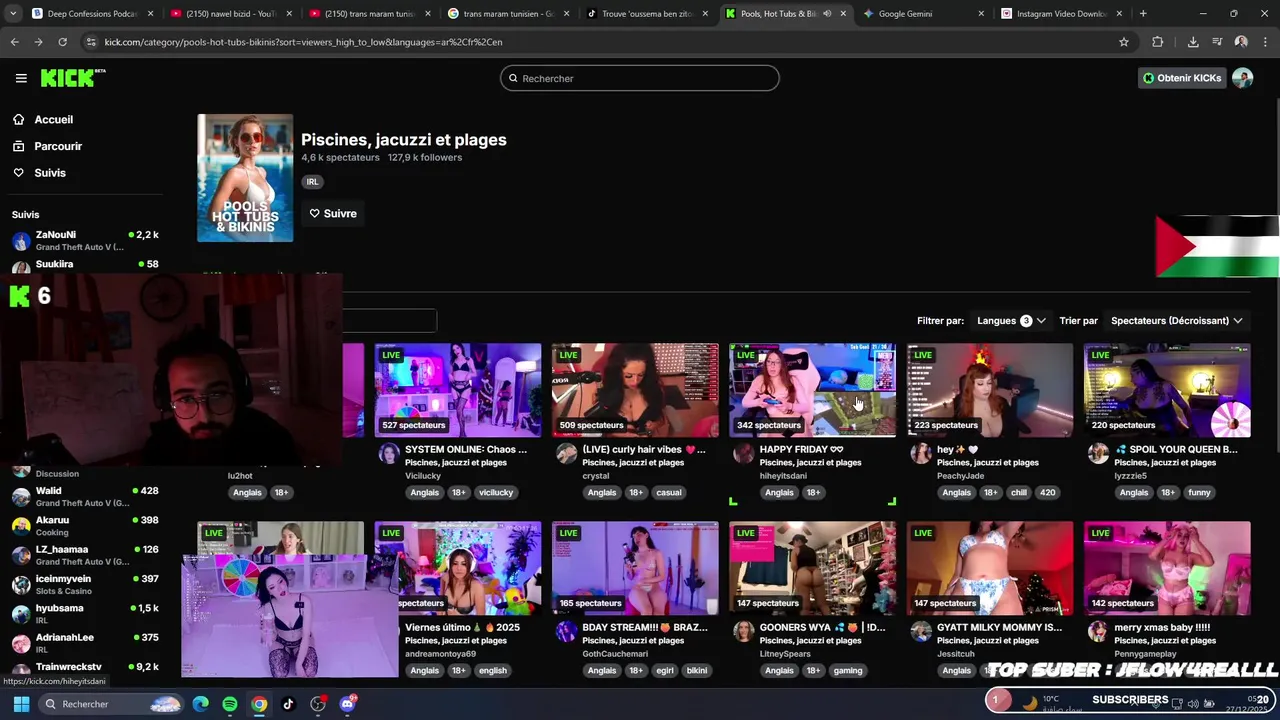Open the browser extensions puzzle icon
The image size is (1280, 720).
pos(1158,42)
